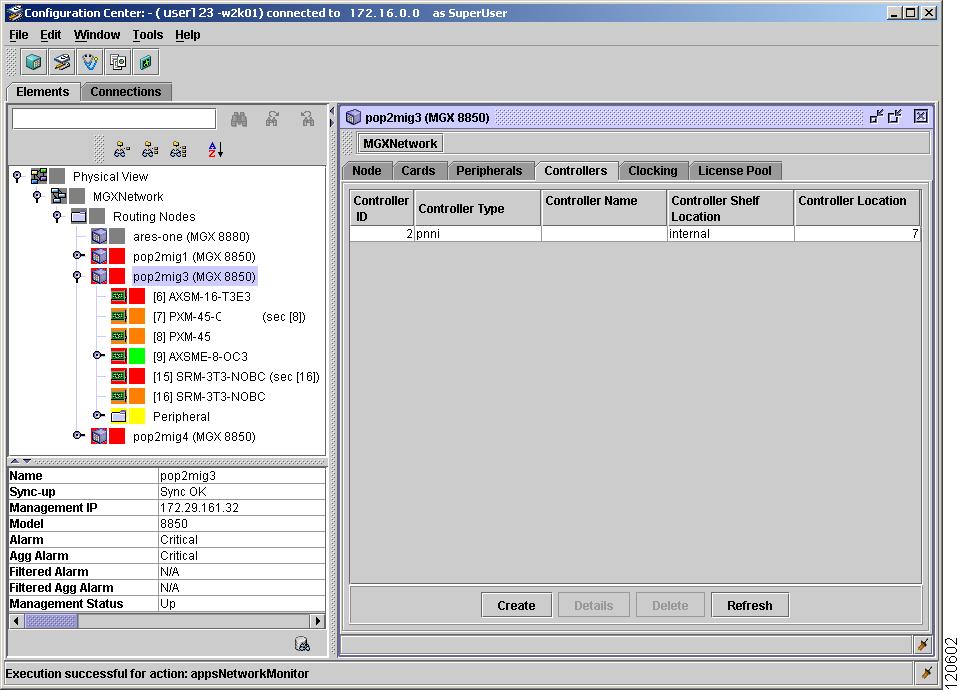Click the tree search input field
Image resolution: width=962 pixels, height=690 pixels.
[114, 119]
